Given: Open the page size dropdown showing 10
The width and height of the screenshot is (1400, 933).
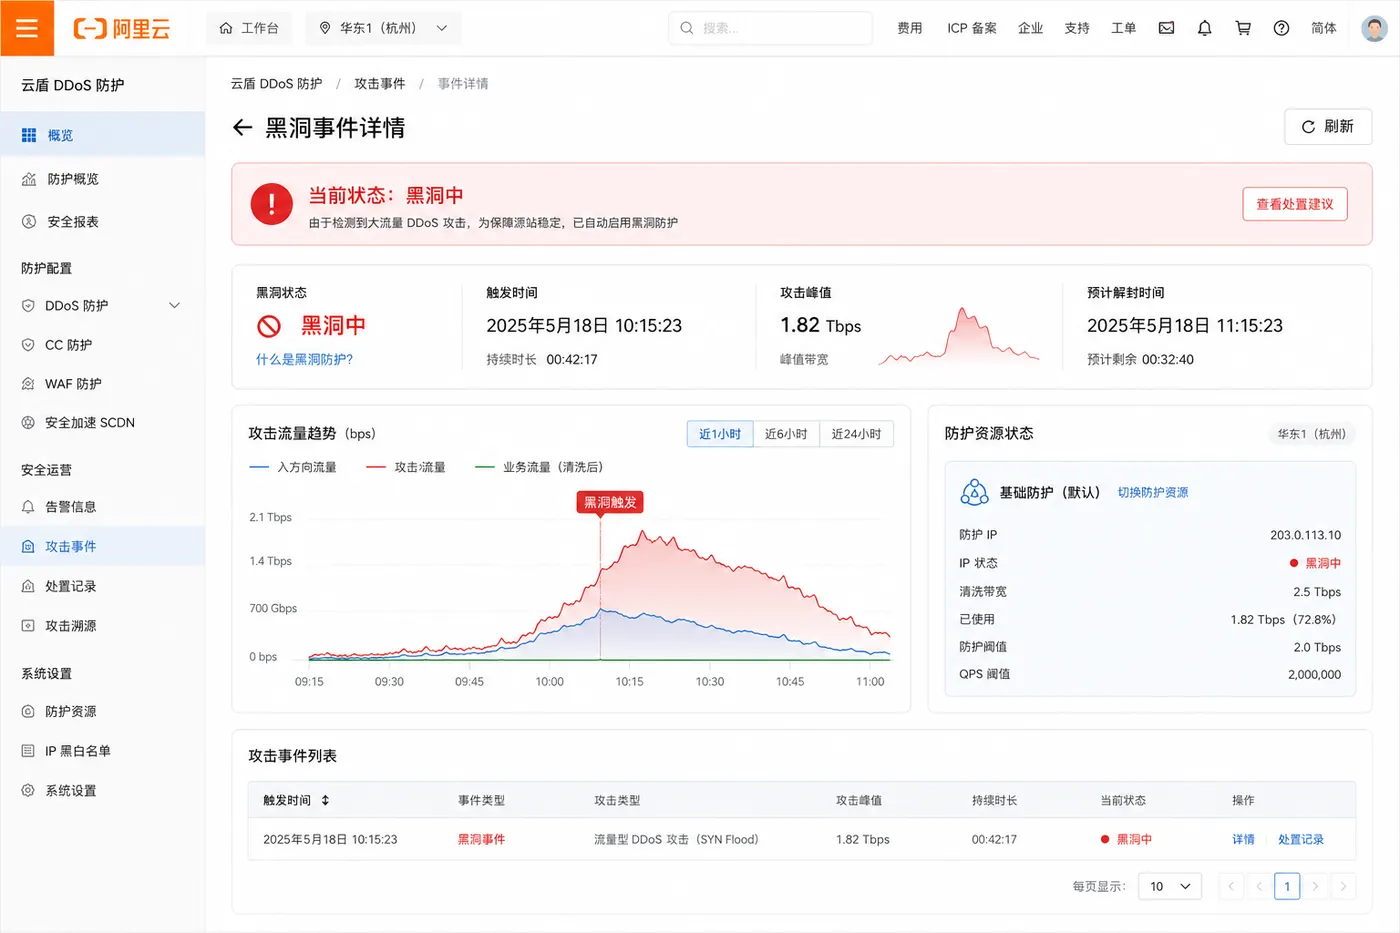Looking at the screenshot, I should coord(1170,886).
